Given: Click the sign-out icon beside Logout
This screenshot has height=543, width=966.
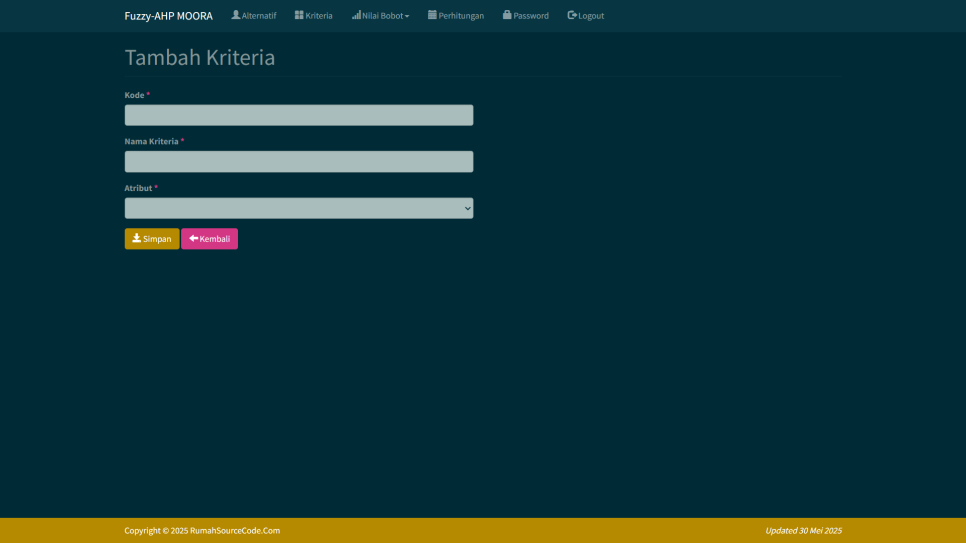Looking at the screenshot, I should (572, 15).
